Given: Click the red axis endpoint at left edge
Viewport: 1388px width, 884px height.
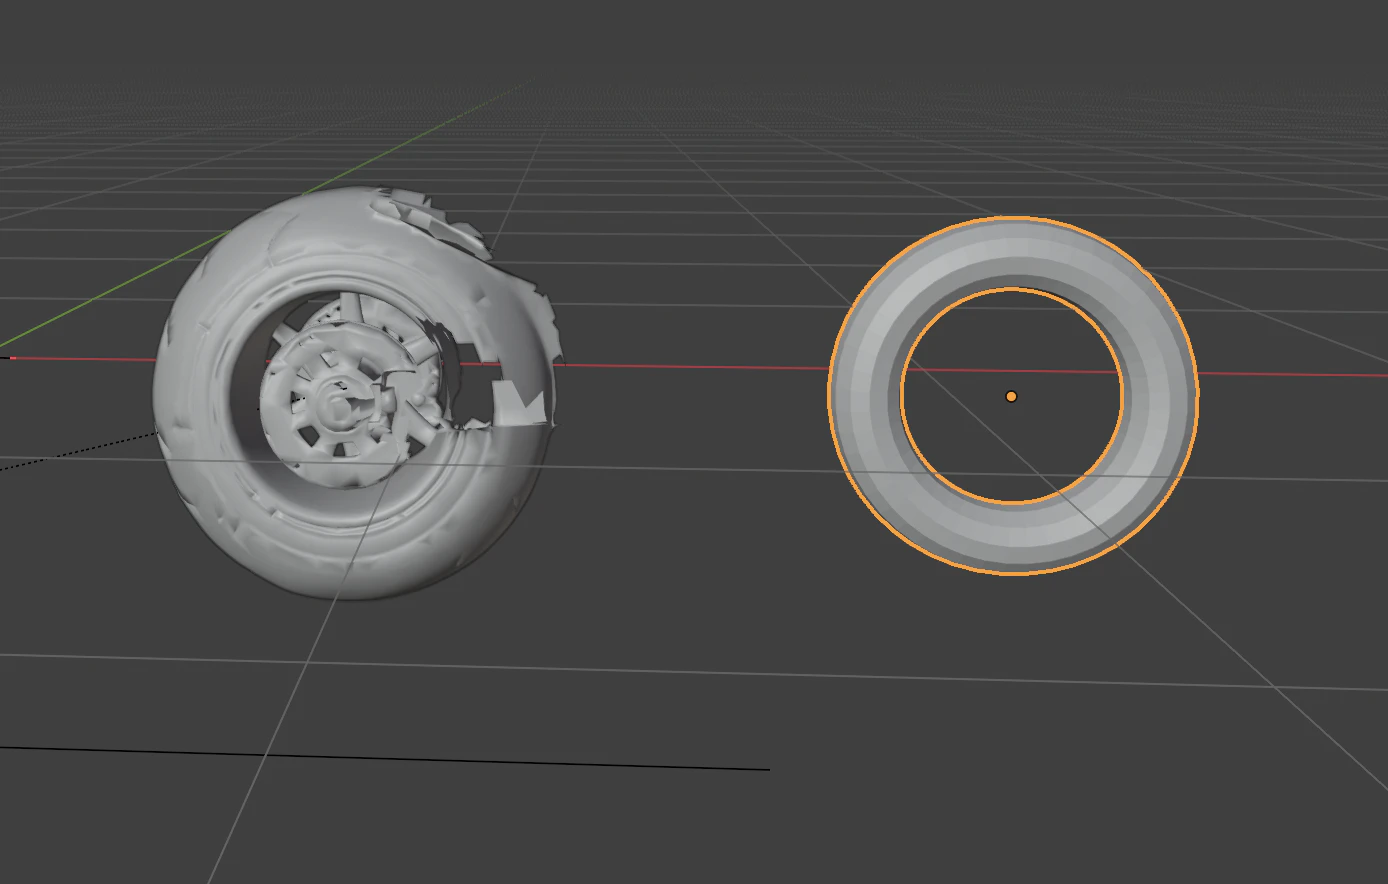Looking at the screenshot, I should coord(13,358).
